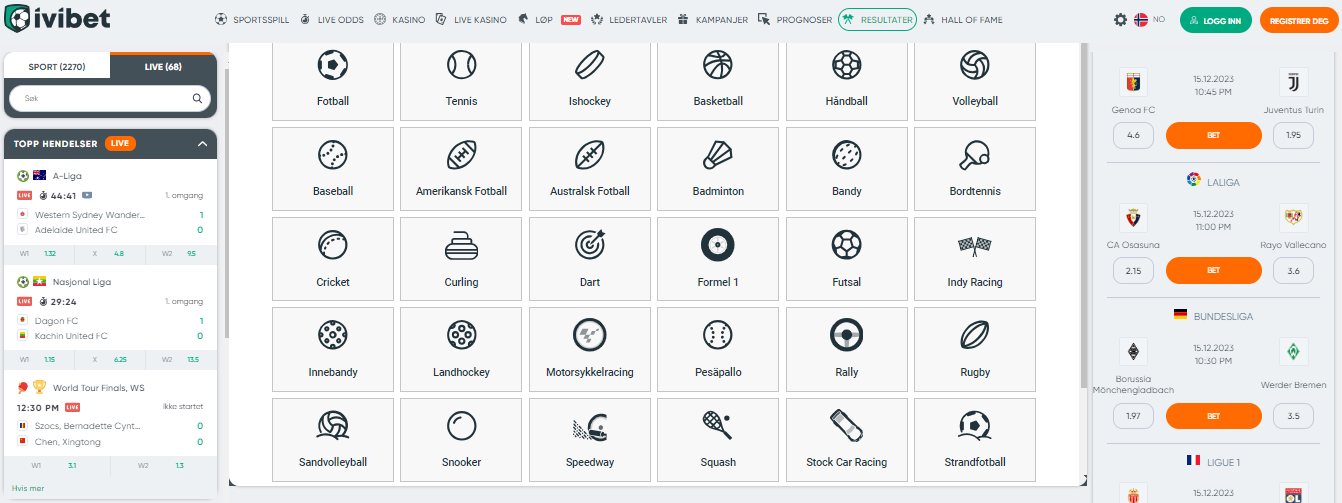Screen dimensions: 1342x503
Task: Open the Kasino section
Action: point(398,19)
